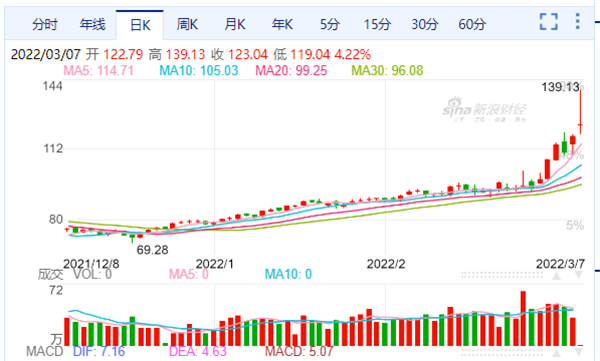
Task: Click the 112 price axis label
Action: [53, 149]
